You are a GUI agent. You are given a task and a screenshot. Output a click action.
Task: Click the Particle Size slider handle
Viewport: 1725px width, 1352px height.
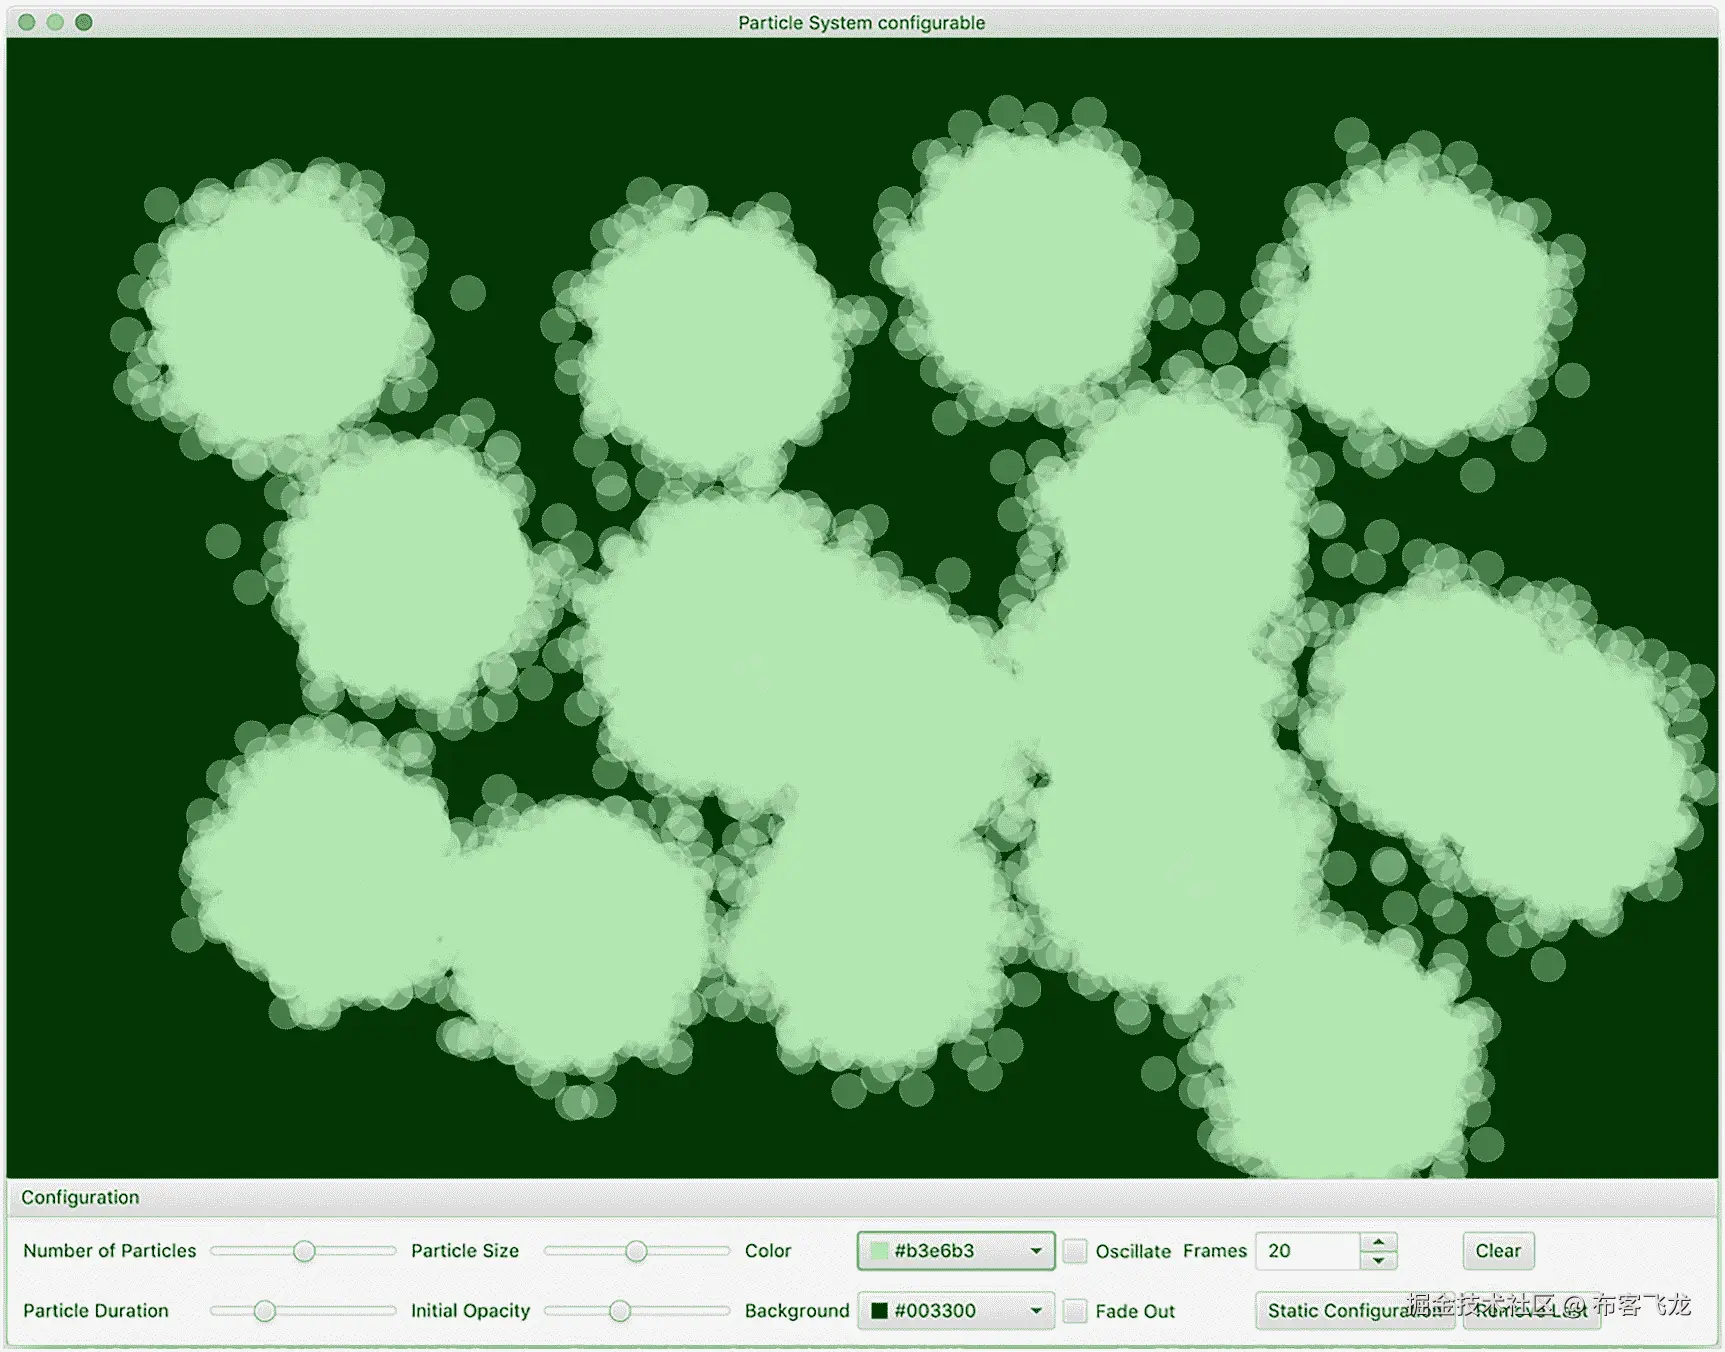(x=637, y=1251)
